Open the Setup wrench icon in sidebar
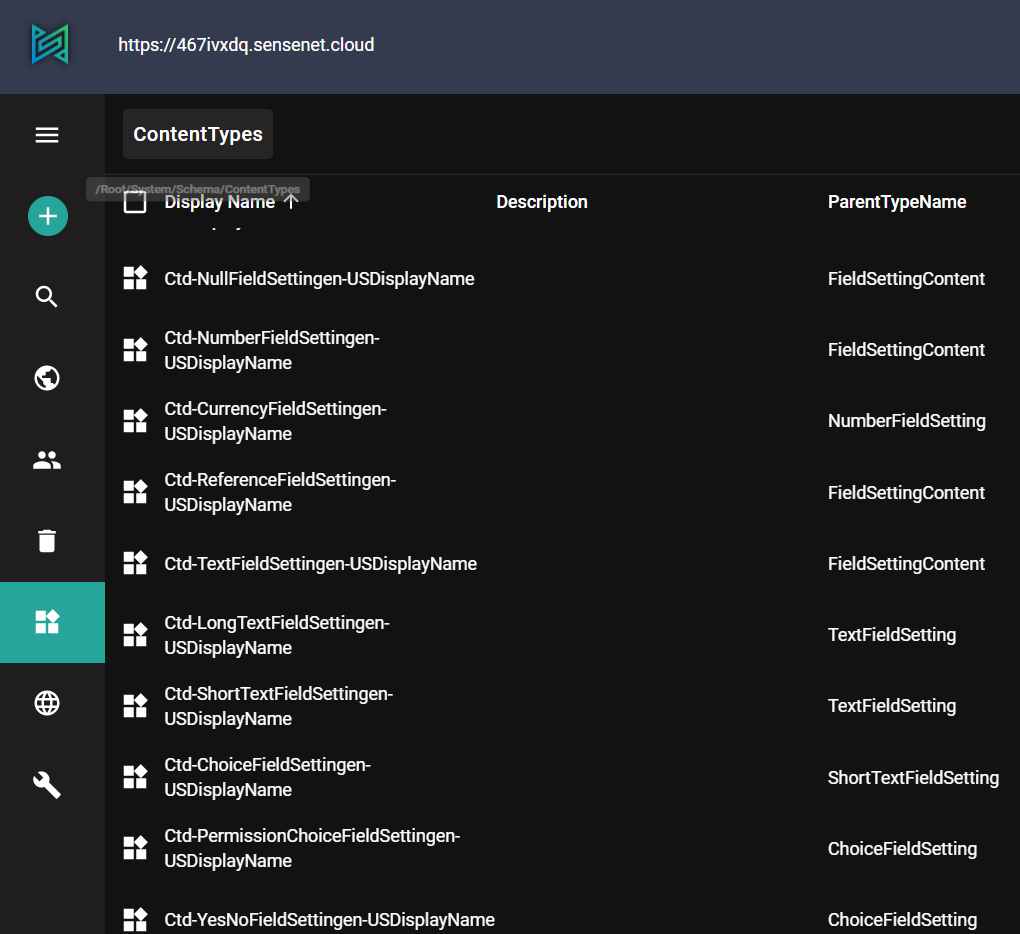 click(46, 784)
